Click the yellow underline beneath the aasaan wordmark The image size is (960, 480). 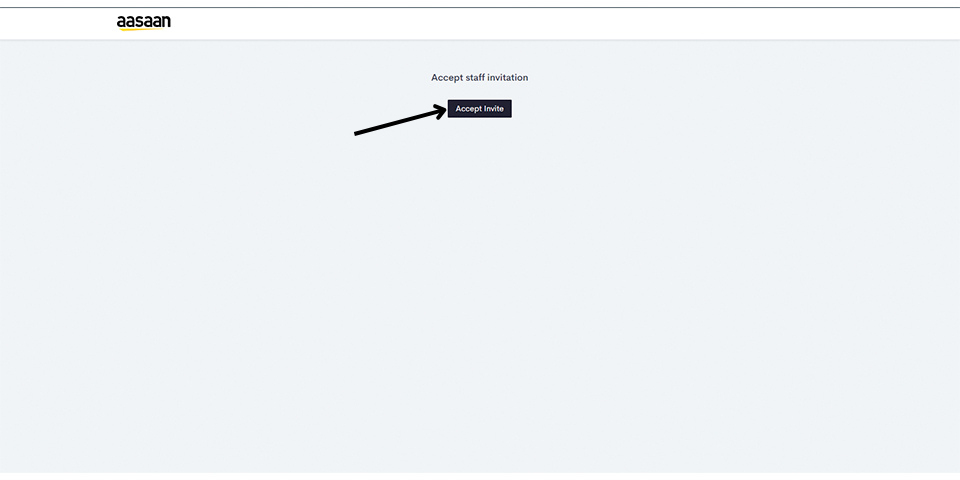pyautogui.click(x=141, y=29)
